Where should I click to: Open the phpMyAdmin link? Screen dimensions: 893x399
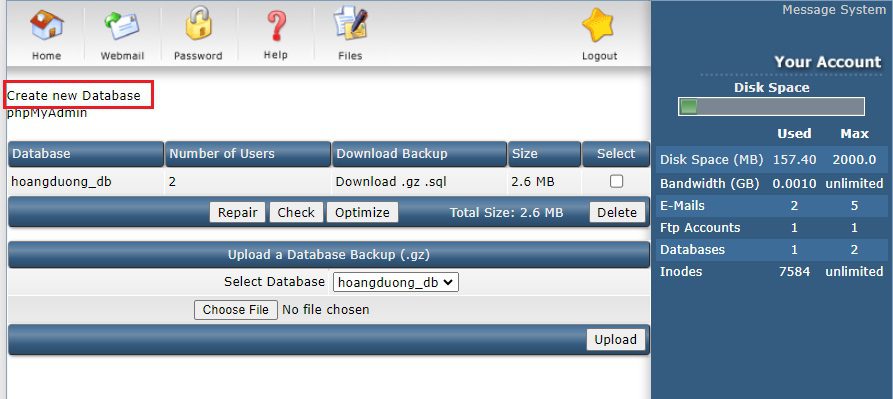pyautogui.click(x=47, y=113)
